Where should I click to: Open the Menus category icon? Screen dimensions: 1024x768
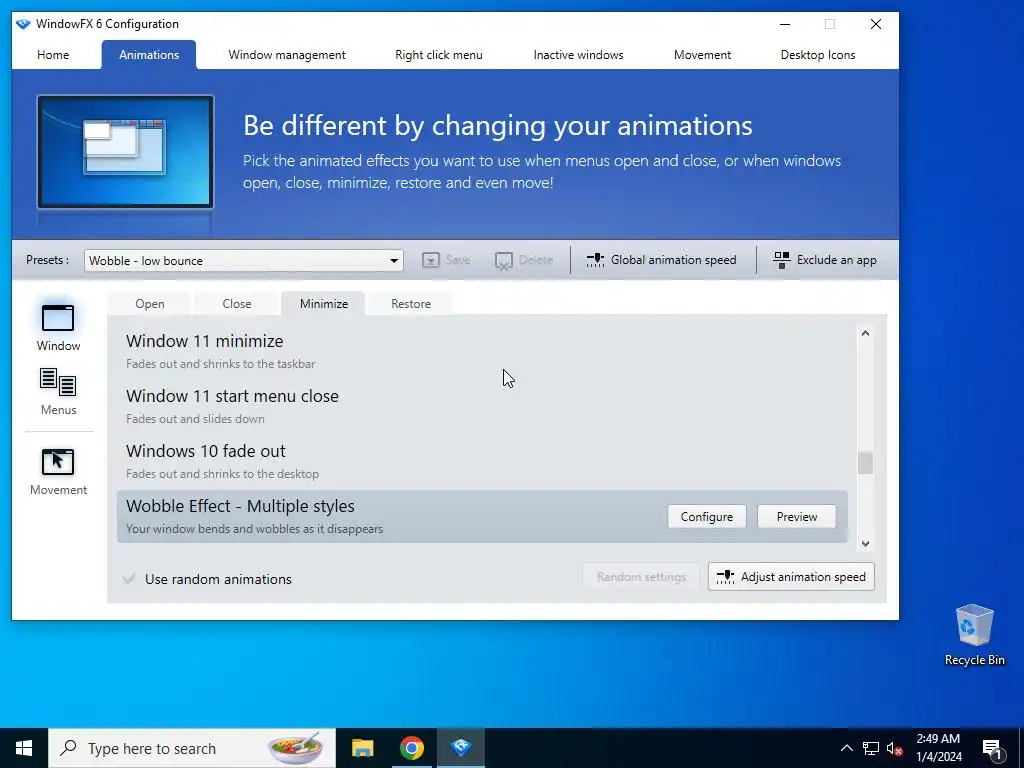pos(58,383)
